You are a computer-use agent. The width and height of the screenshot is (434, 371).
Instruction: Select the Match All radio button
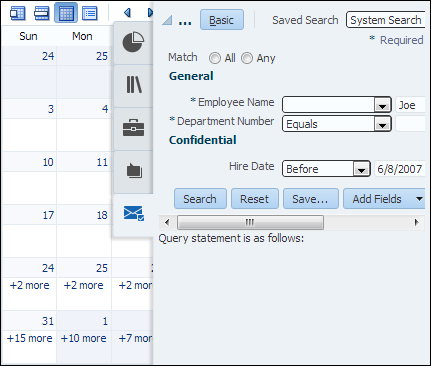[x=215, y=58]
